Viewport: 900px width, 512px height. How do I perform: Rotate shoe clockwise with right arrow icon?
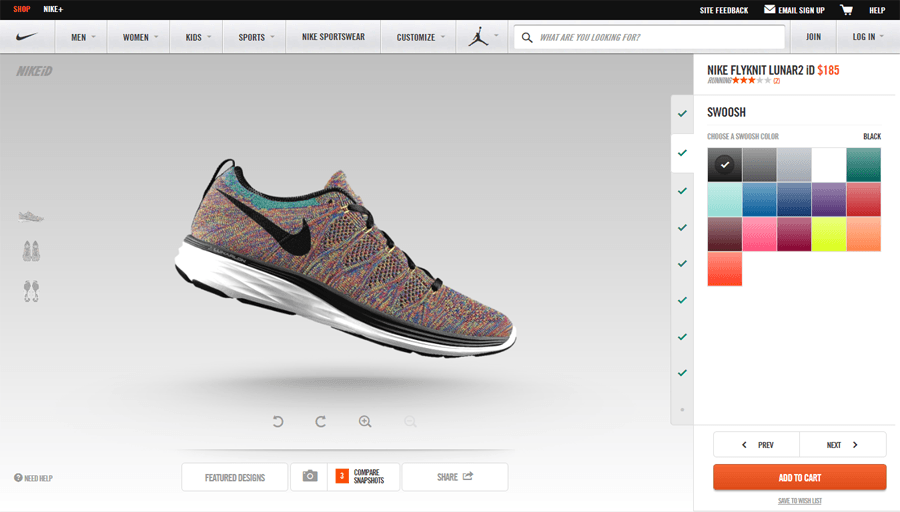(320, 422)
